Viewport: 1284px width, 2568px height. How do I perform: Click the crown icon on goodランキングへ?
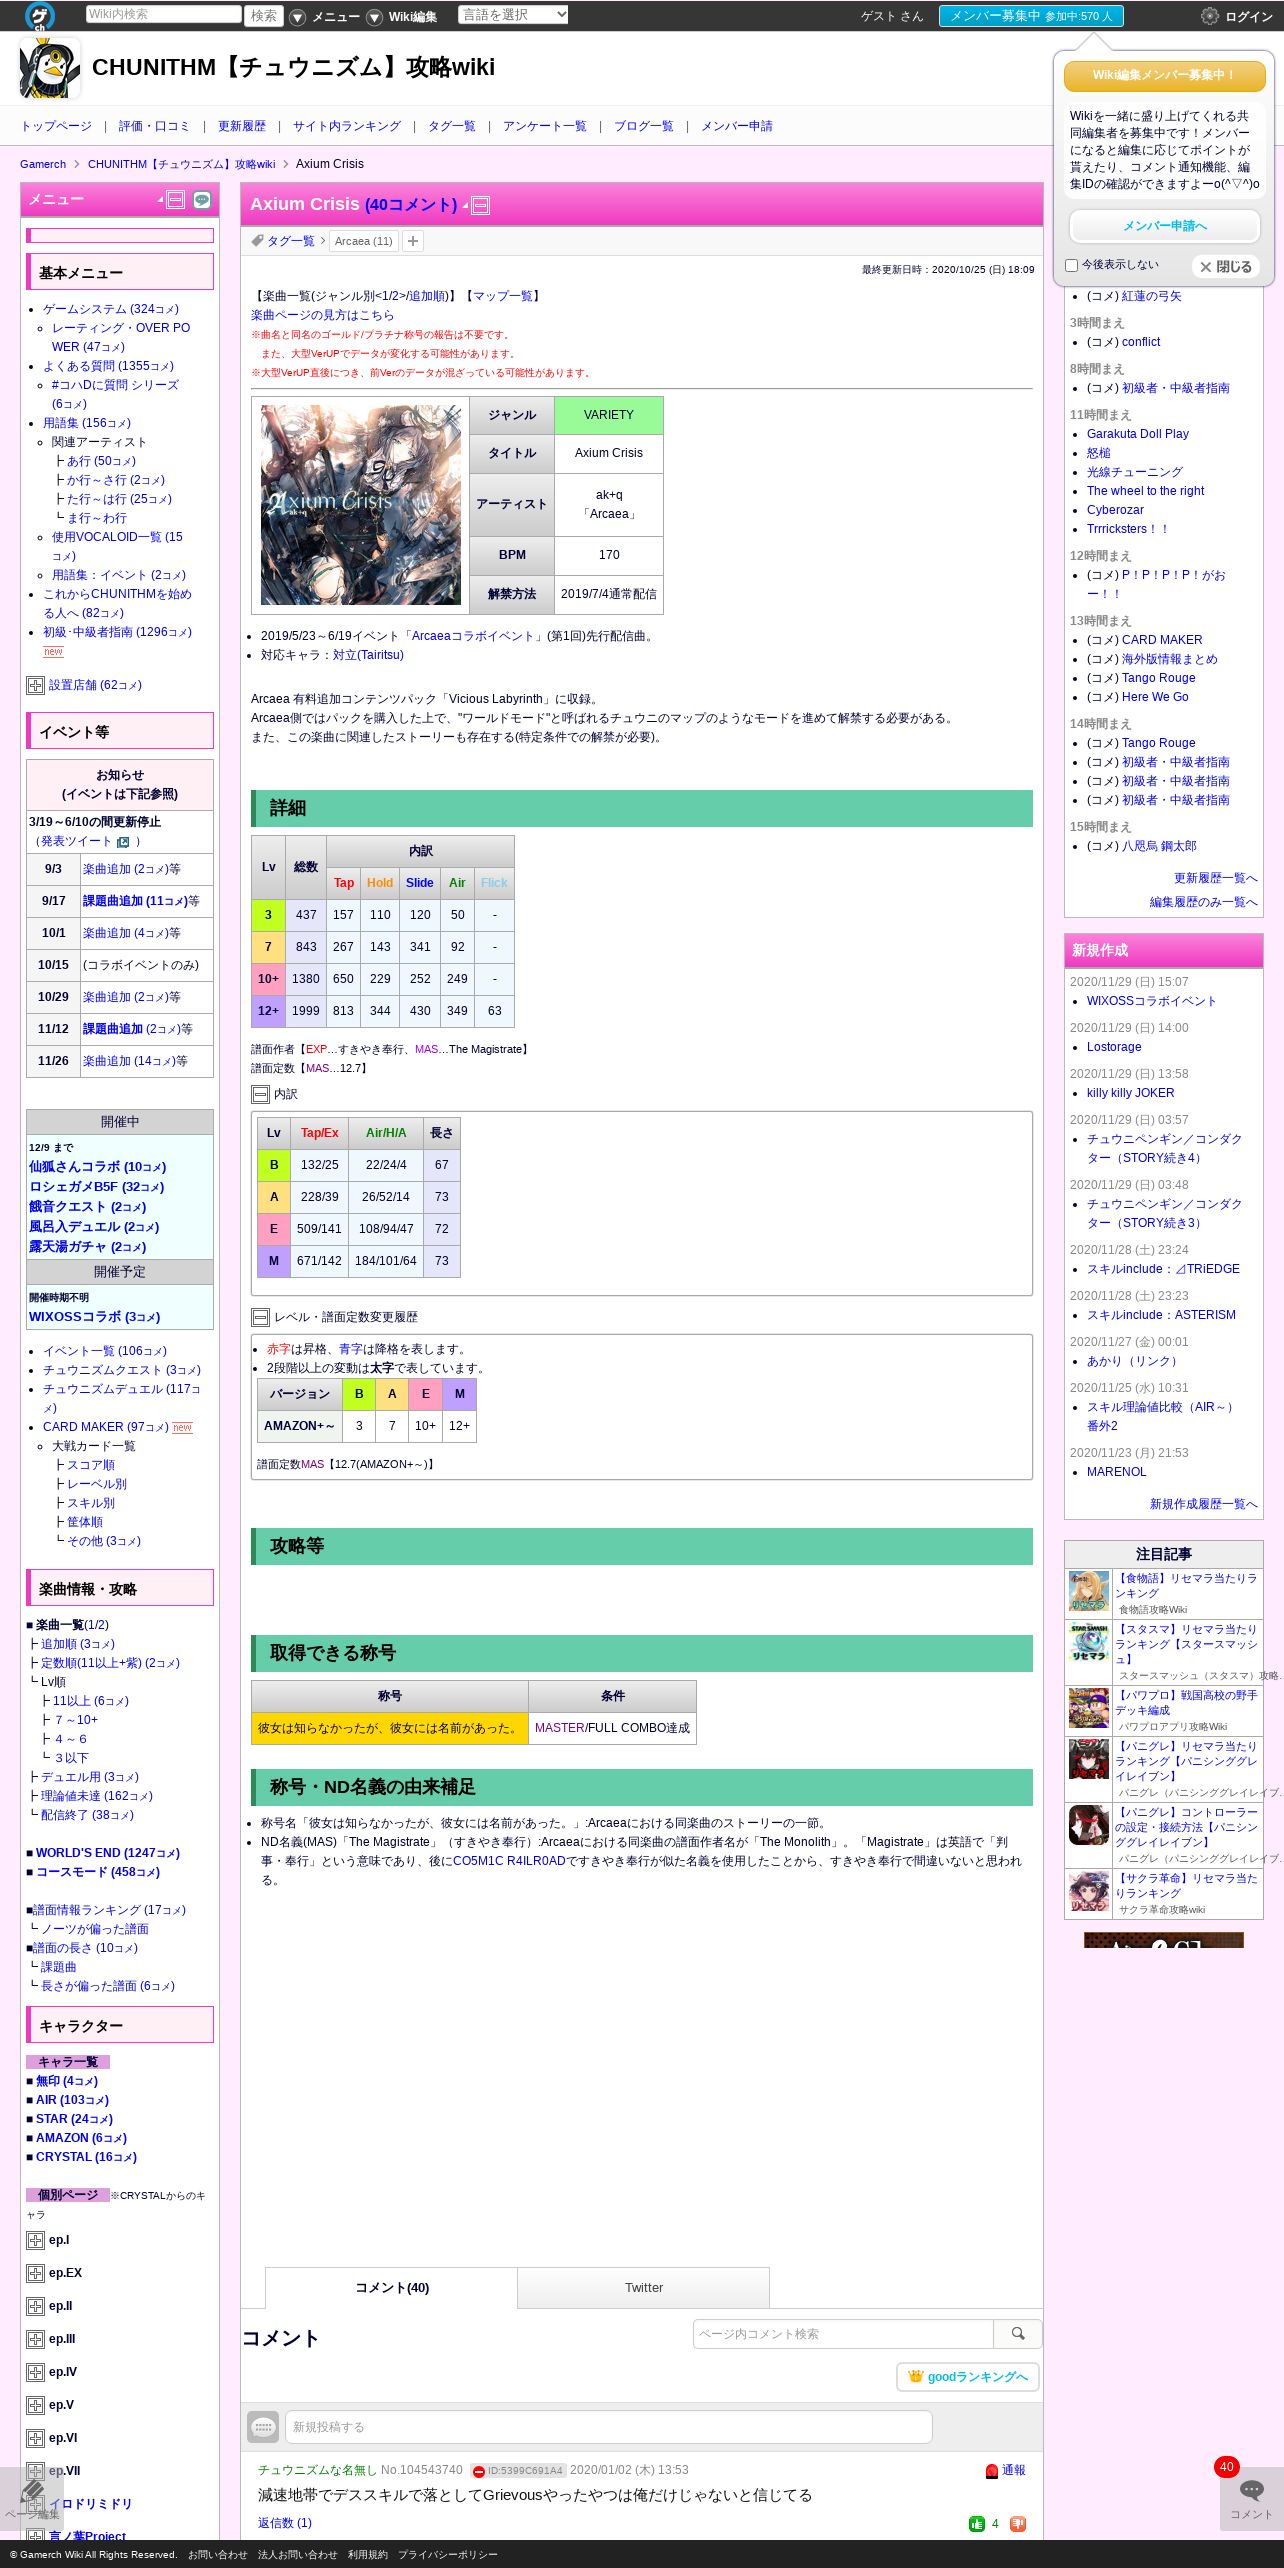point(915,2376)
